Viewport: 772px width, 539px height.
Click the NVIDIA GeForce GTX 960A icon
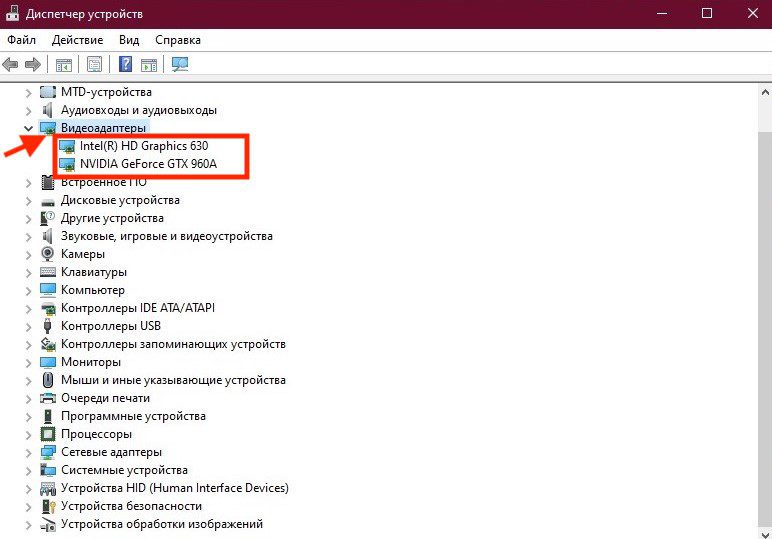(x=67, y=164)
